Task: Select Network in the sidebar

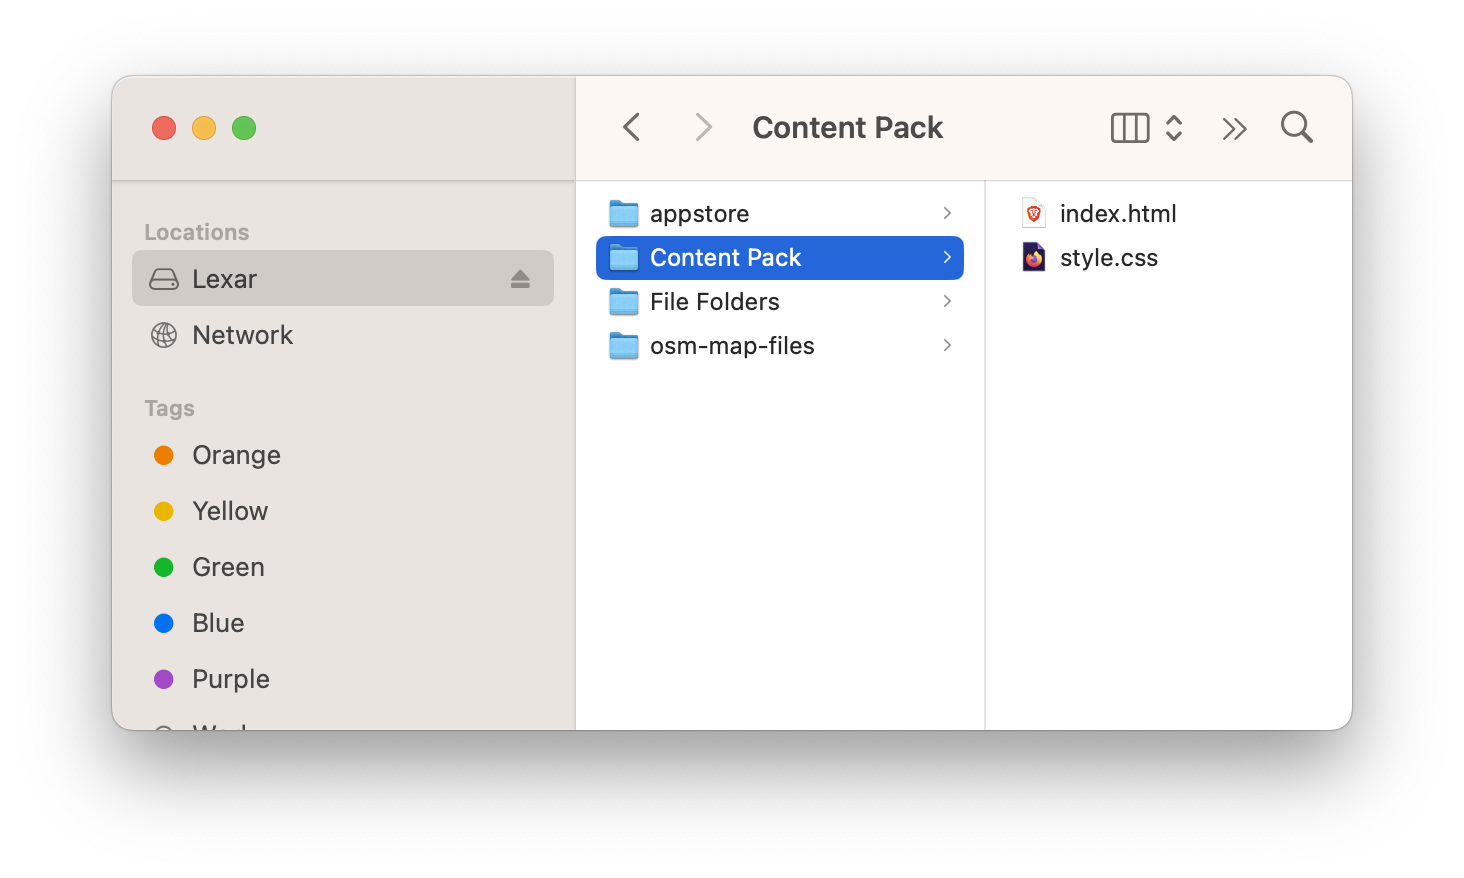Action: [242, 335]
